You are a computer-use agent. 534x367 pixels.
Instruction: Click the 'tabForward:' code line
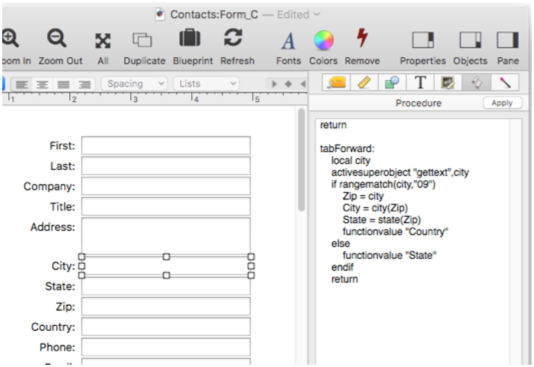(x=347, y=149)
